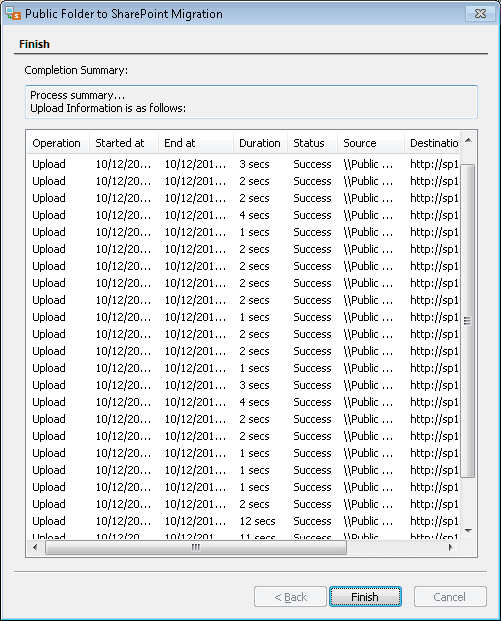Click the horizontal scrollbar right arrow
Screen dimensions: 501x621
tap(450, 547)
